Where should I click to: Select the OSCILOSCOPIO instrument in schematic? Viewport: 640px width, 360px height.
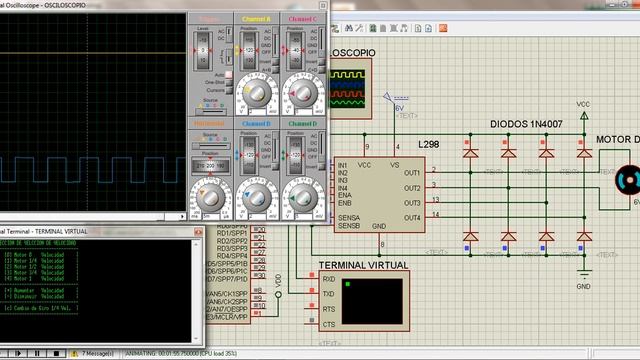pos(350,89)
